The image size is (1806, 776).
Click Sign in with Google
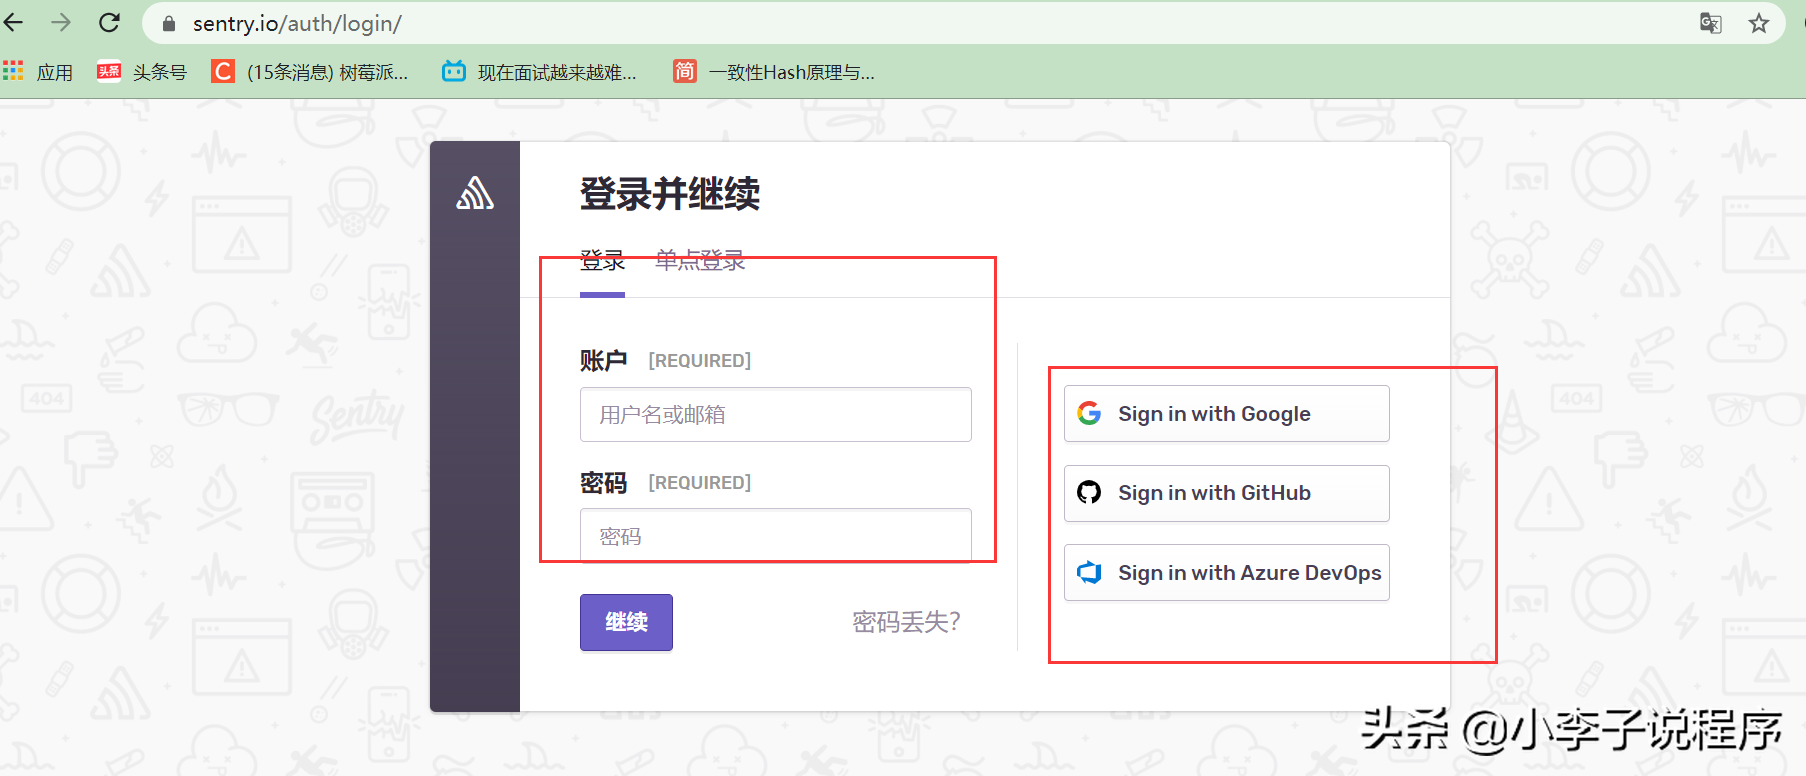(x=1227, y=414)
